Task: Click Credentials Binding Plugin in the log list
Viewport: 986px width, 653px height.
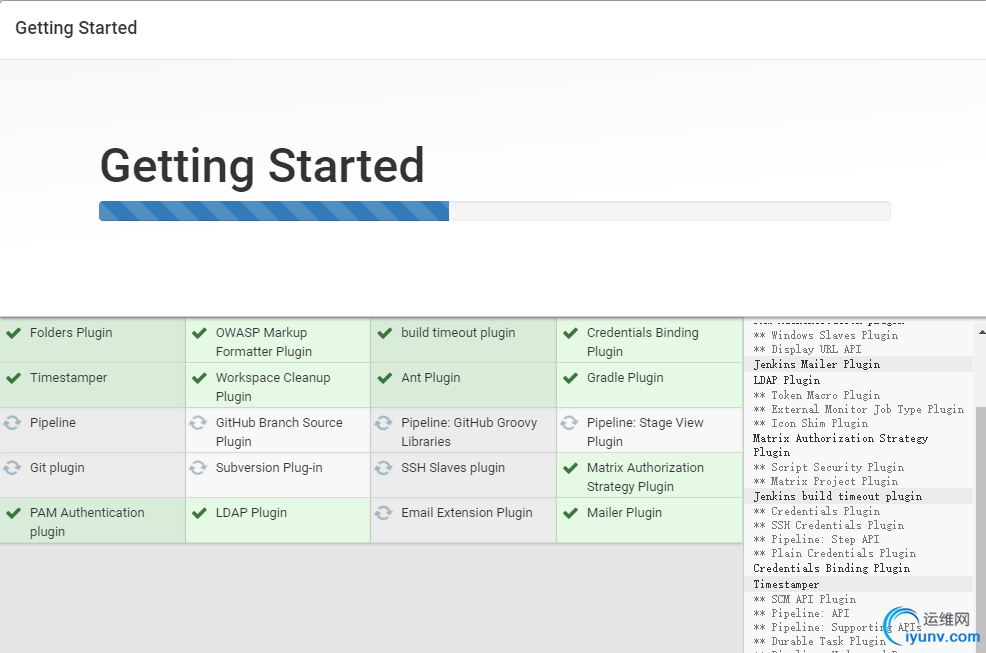Action: tap(831, 568)
